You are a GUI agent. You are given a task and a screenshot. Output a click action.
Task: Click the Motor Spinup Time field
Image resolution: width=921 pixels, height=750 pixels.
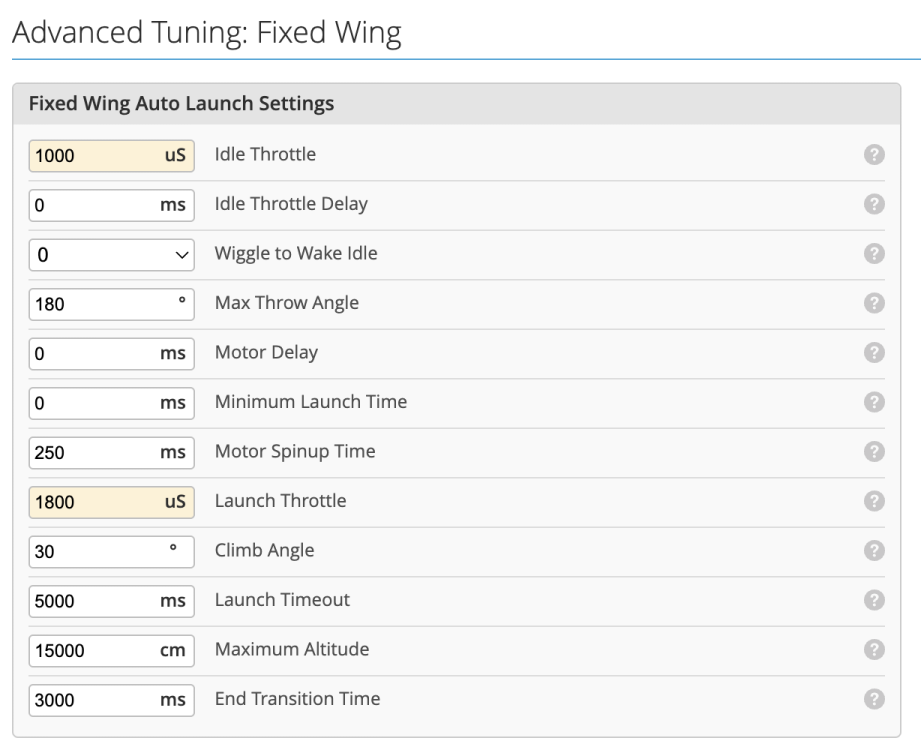click(95, 452)
